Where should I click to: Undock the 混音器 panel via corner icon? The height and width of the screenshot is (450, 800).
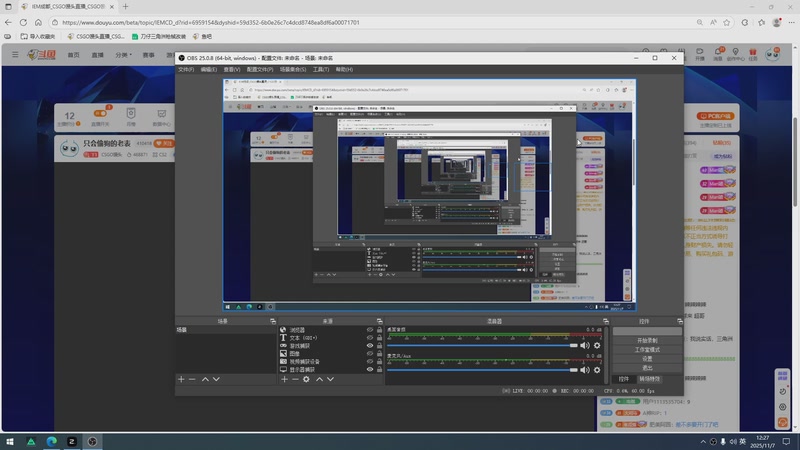pos(605,321)
